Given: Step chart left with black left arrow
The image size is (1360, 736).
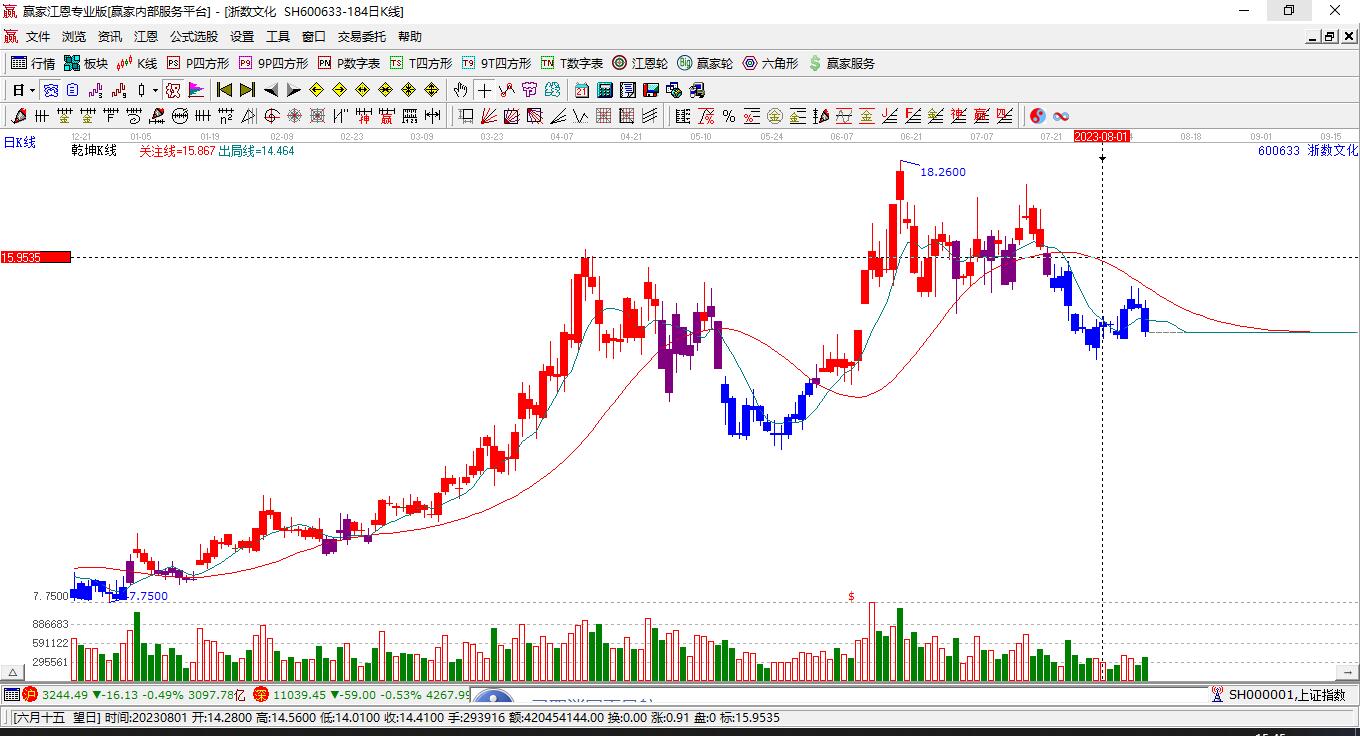Looking at the screenshot, I should (x=271, y=90).
